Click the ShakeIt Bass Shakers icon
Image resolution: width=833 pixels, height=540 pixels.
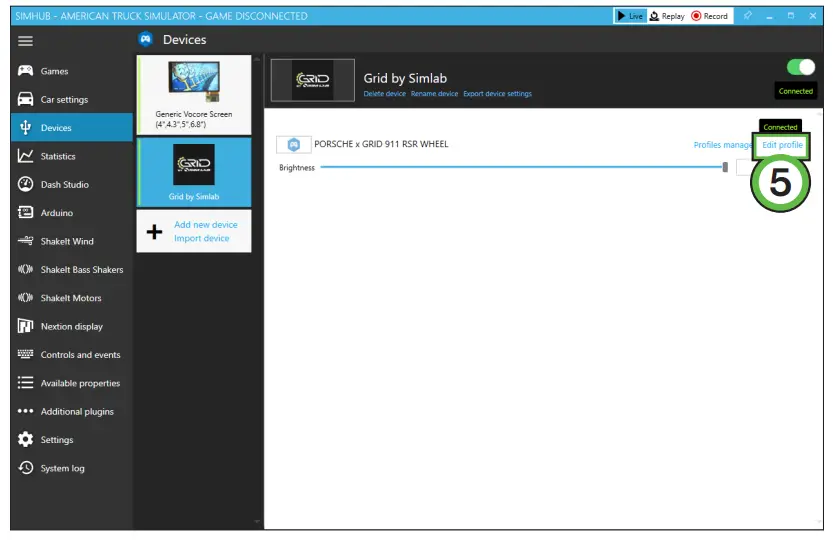(25, 269)
